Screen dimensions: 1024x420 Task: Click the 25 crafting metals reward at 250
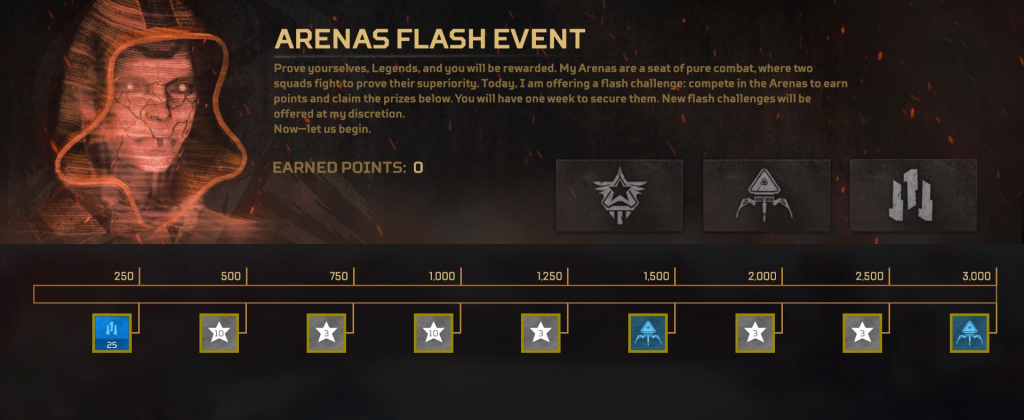point(112,333)
